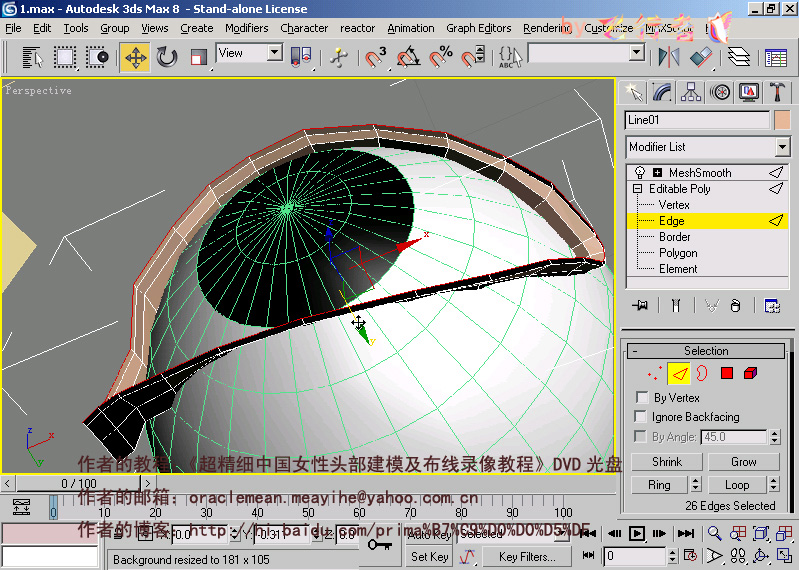The height and width of the screenshot is (570, 799).
Task: Click the Ring button
Action: pyautogui.click(x=659, y=484)
